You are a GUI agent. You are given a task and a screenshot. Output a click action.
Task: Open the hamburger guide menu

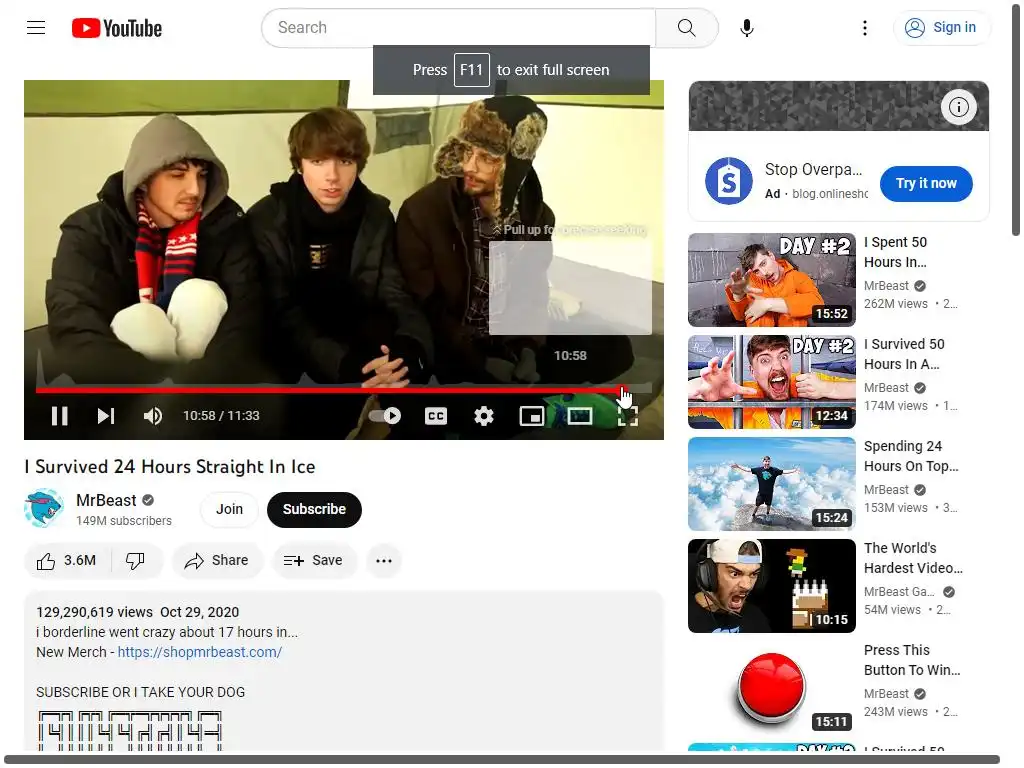[36, 27]
